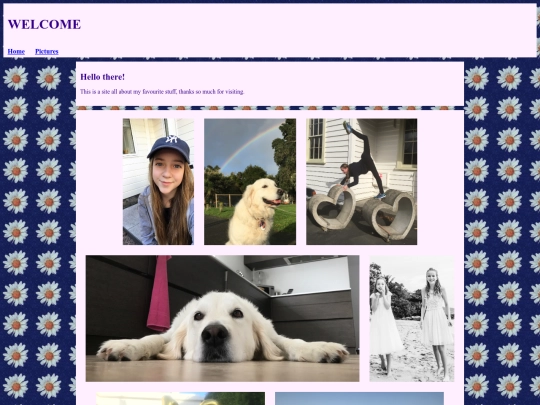Open the photo of dog lying on kitchen floor
Viewport: 540px width, 405px height.
click(x=222, y=318)
